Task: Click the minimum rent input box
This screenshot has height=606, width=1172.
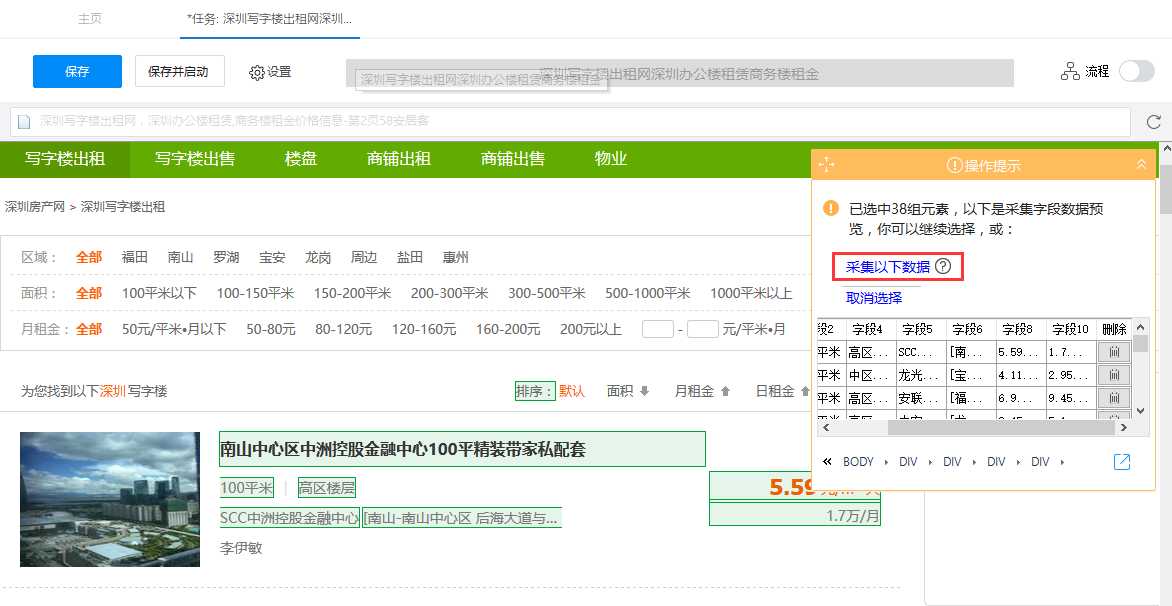Action: 658,329
